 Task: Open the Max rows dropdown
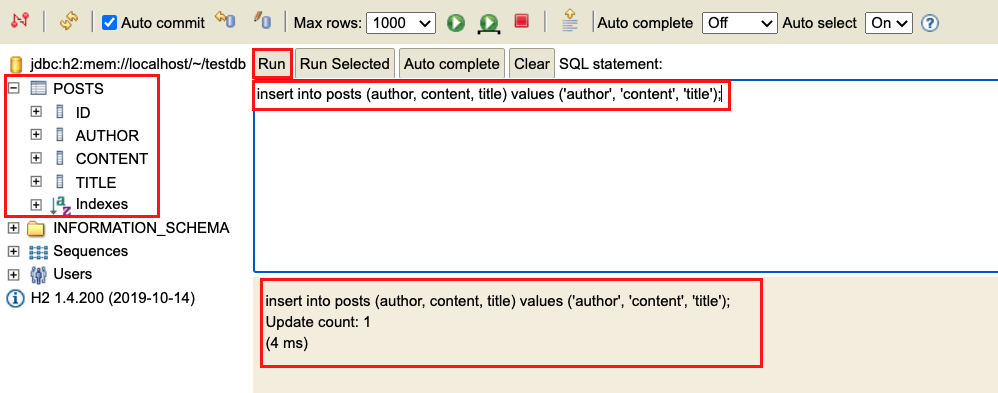[401, 24]
